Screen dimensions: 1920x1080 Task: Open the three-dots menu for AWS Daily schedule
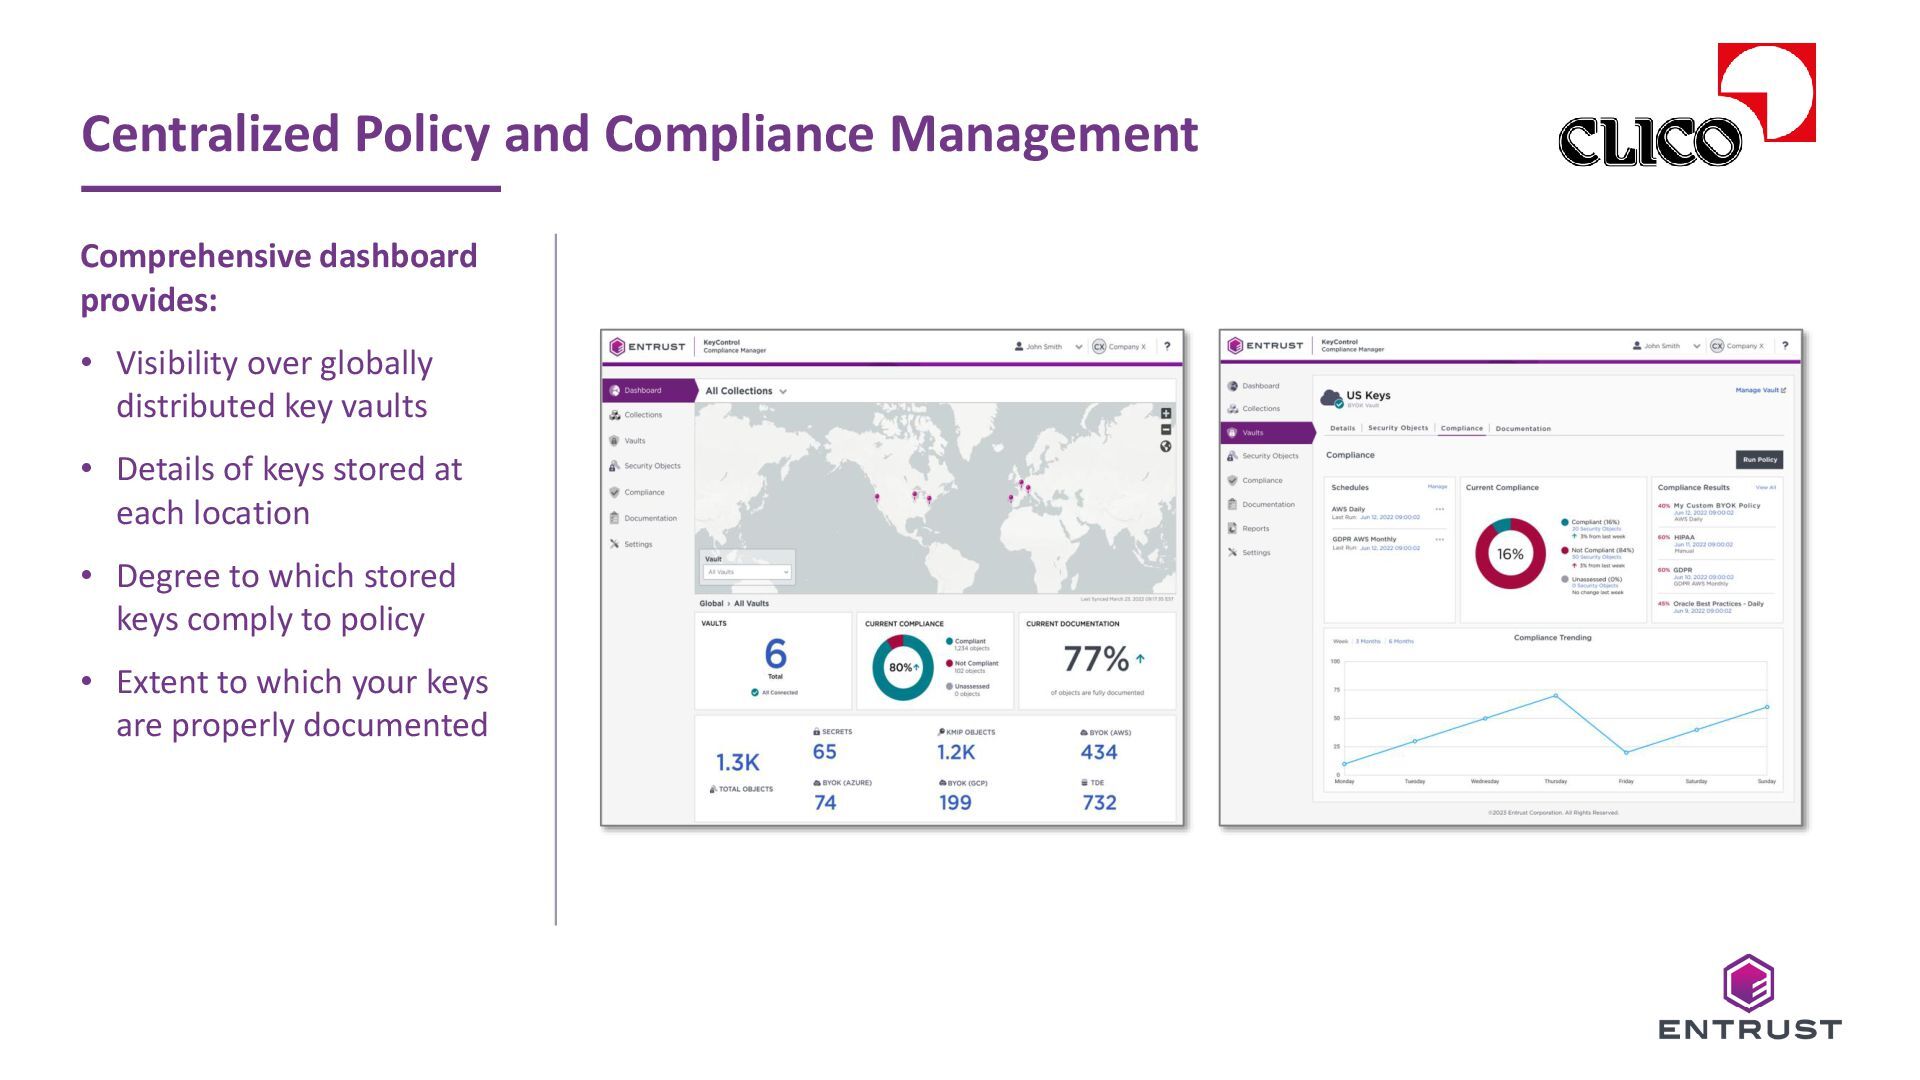1440,509
